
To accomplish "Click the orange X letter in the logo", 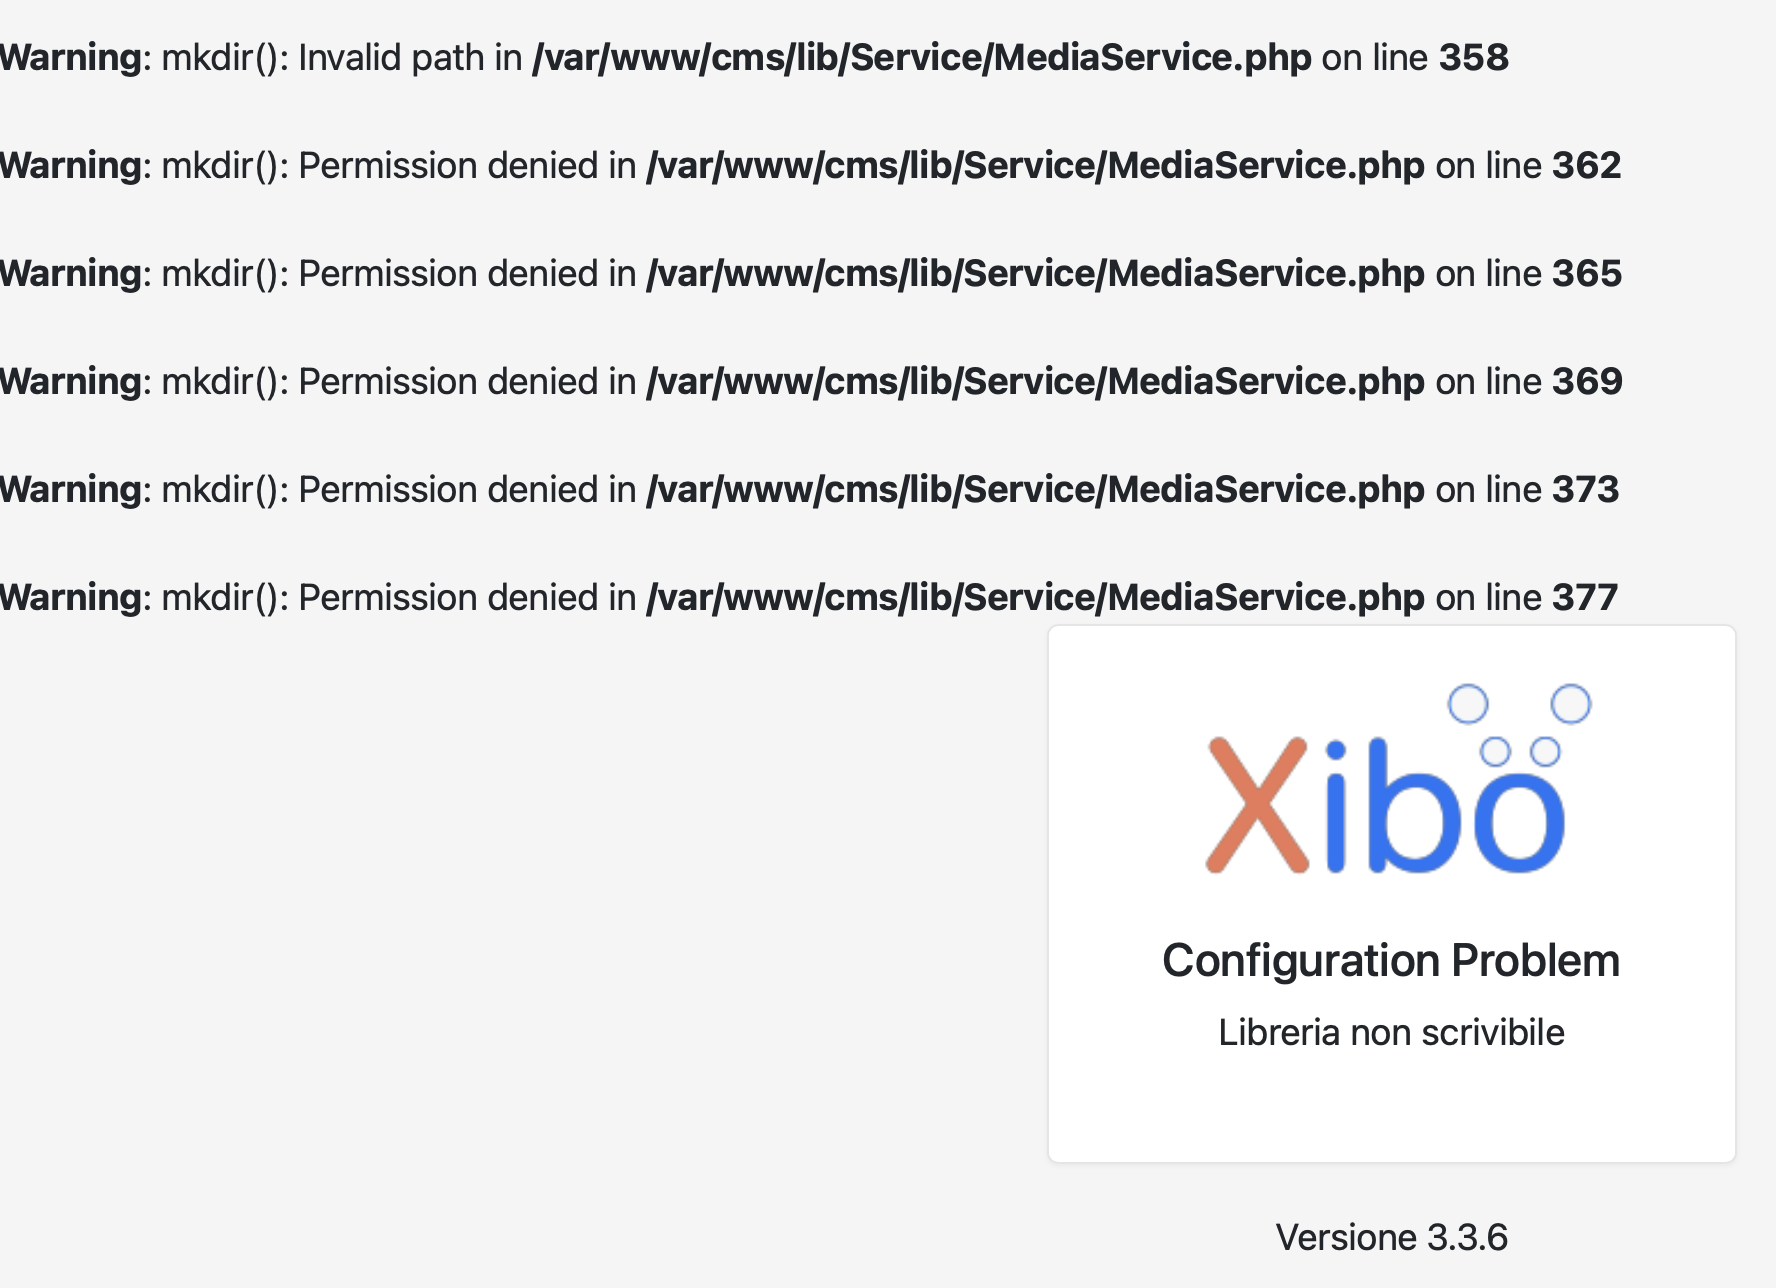I will click(x=1258, y=805).
